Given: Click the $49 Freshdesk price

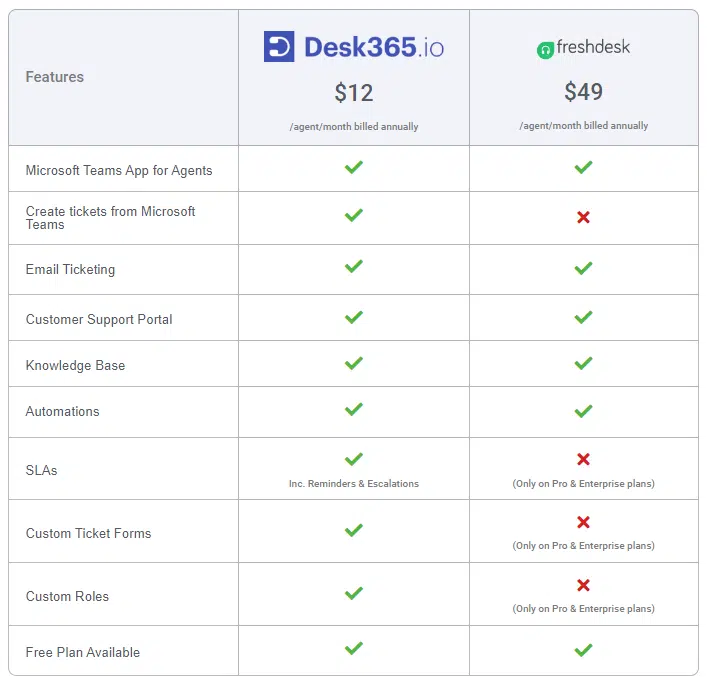Looking at the screenshot, I should point(583,92).
